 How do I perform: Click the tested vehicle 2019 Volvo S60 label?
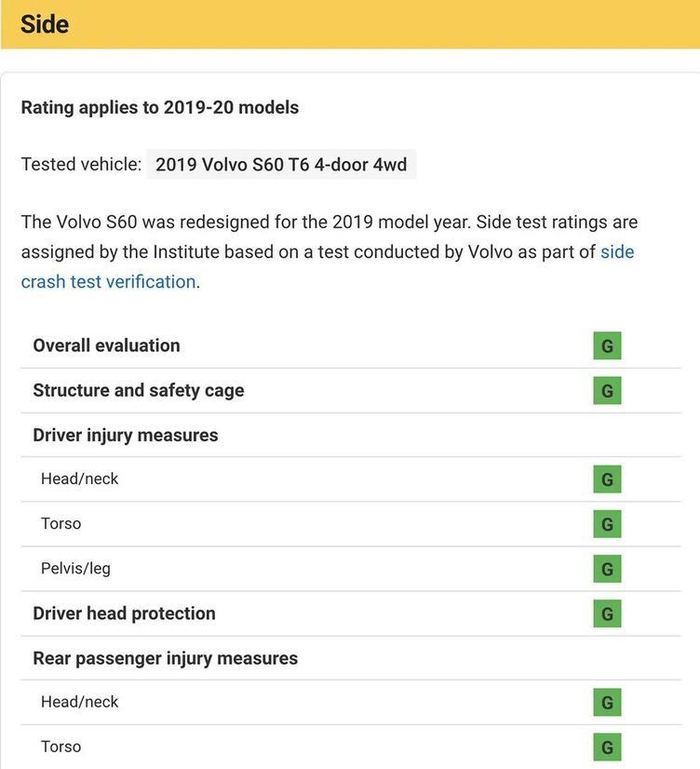(281, 164)
